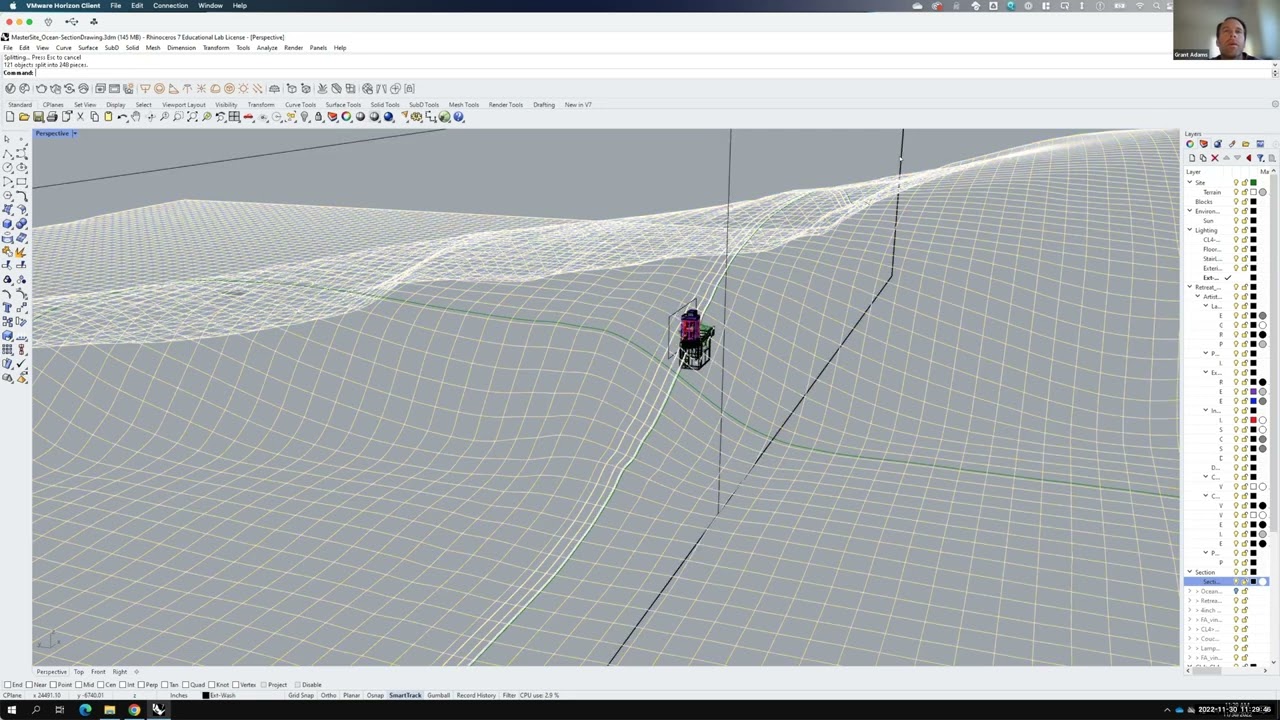Open the Rhino File menu

8,48
